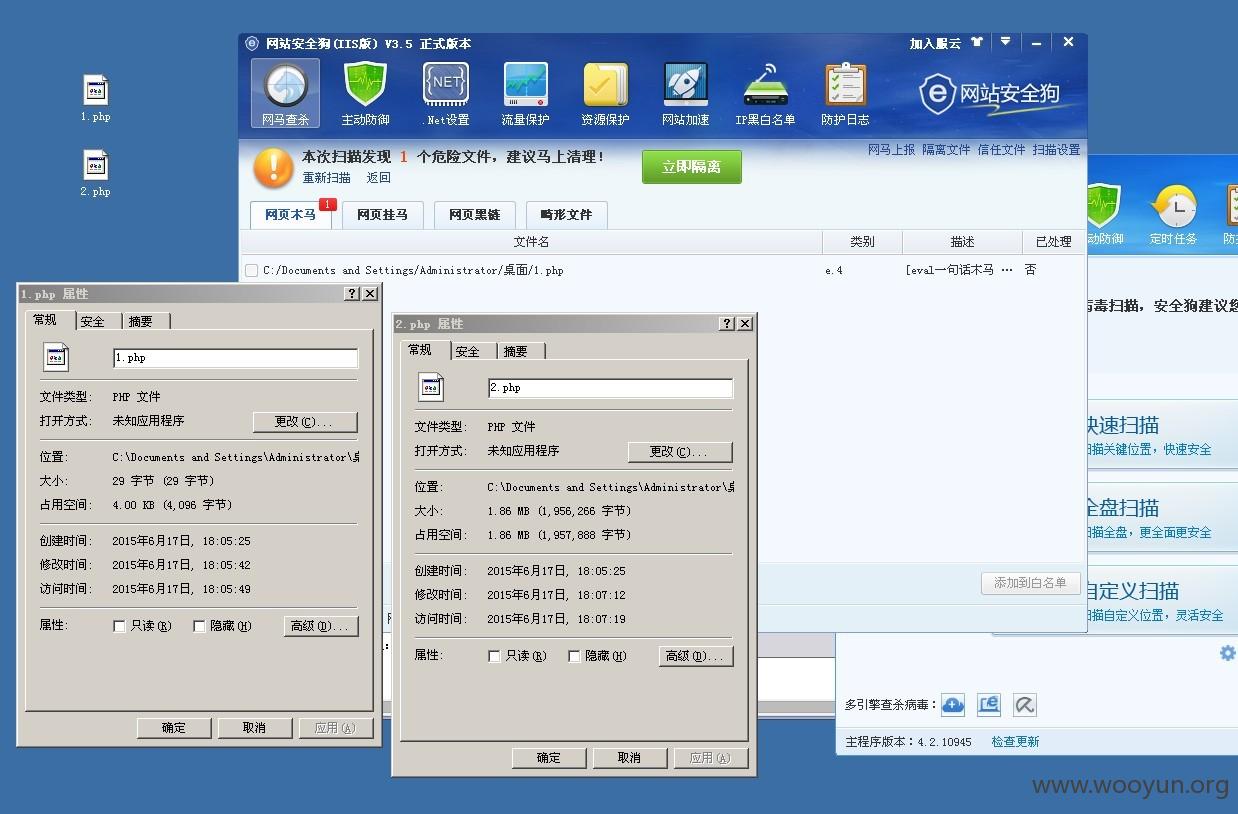Switch to the 畸形文件 tab
Image resolution: width=1238 pixels, height=814 pixels.
pos(566,214)
